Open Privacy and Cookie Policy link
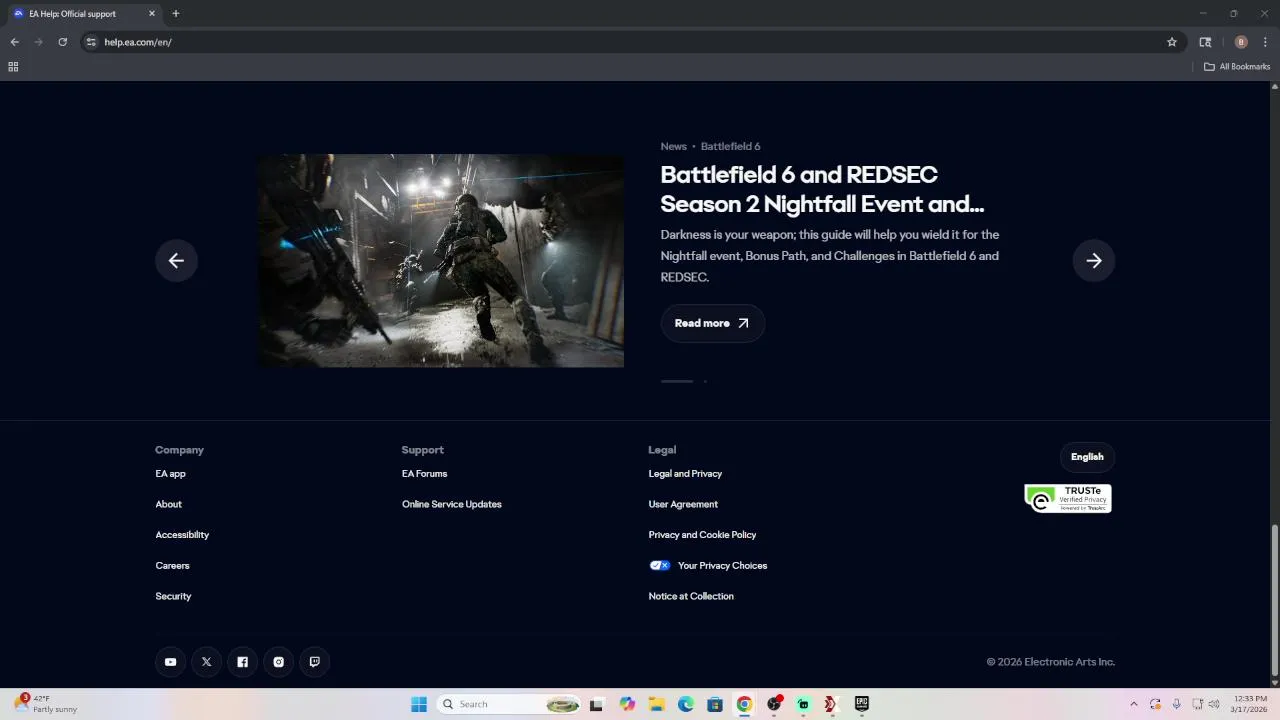Image resolution: width=1280 pixels, height=720 pixels. click(x=702, y=535)
